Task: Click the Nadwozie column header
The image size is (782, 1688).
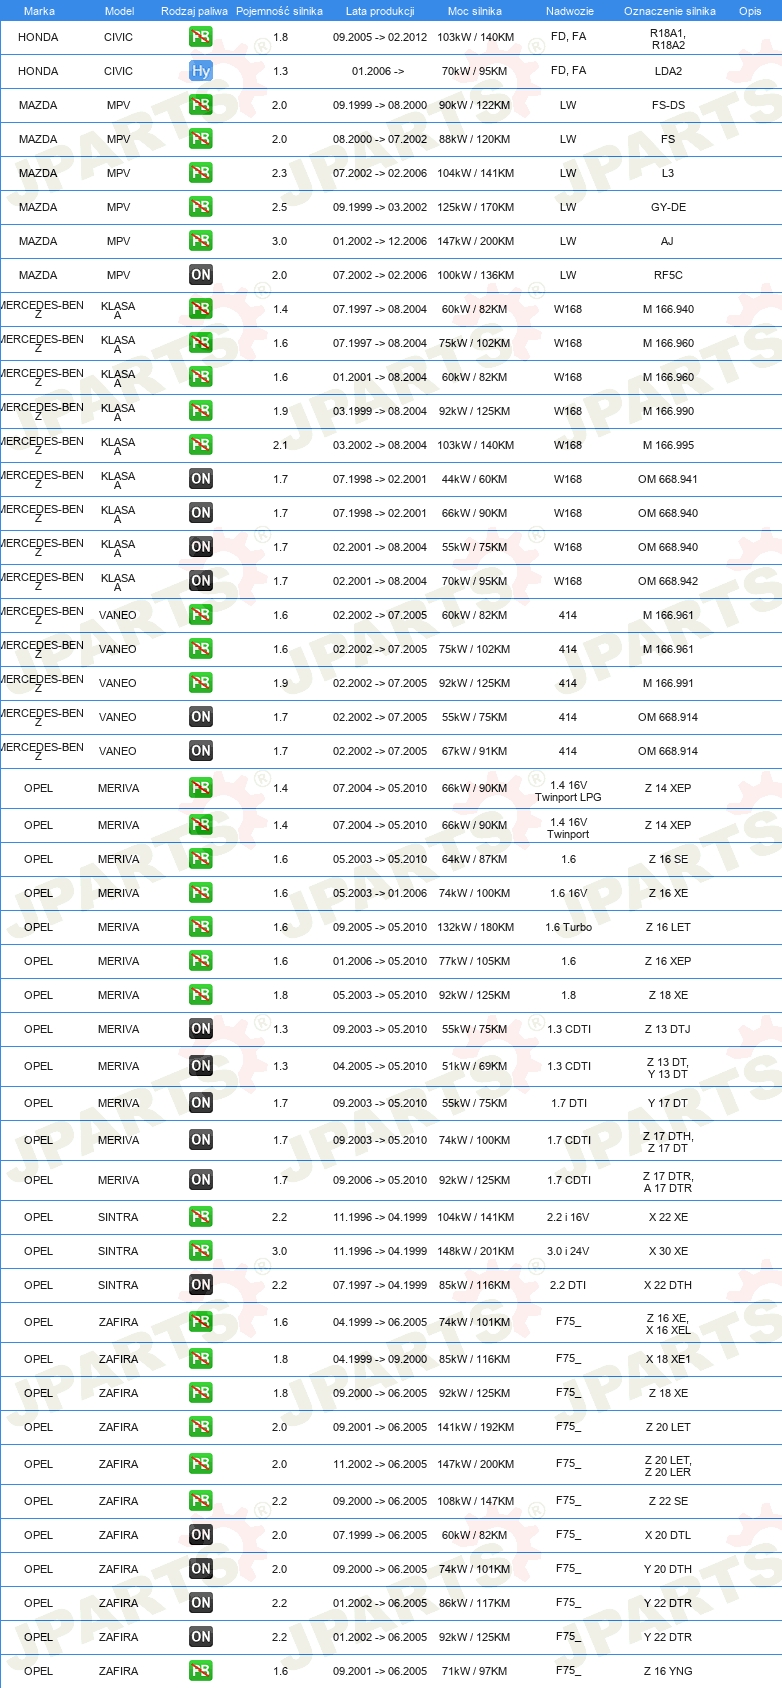Action: (x=570, y=11)
